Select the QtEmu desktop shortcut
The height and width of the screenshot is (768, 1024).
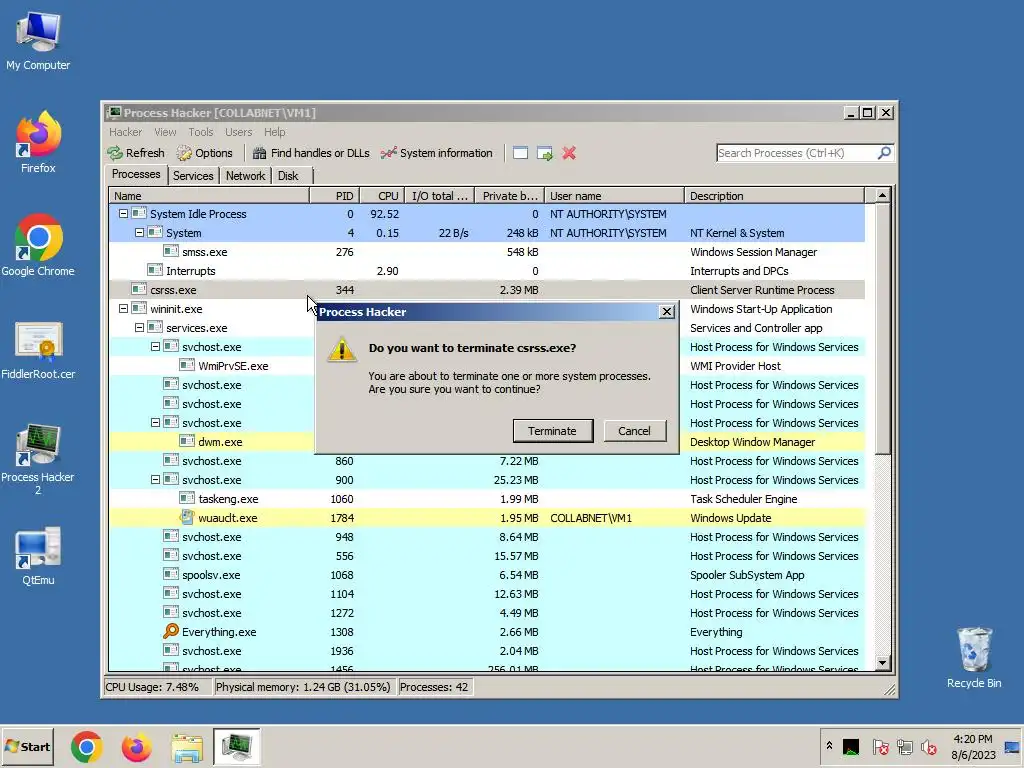click(x=38, y=556)
